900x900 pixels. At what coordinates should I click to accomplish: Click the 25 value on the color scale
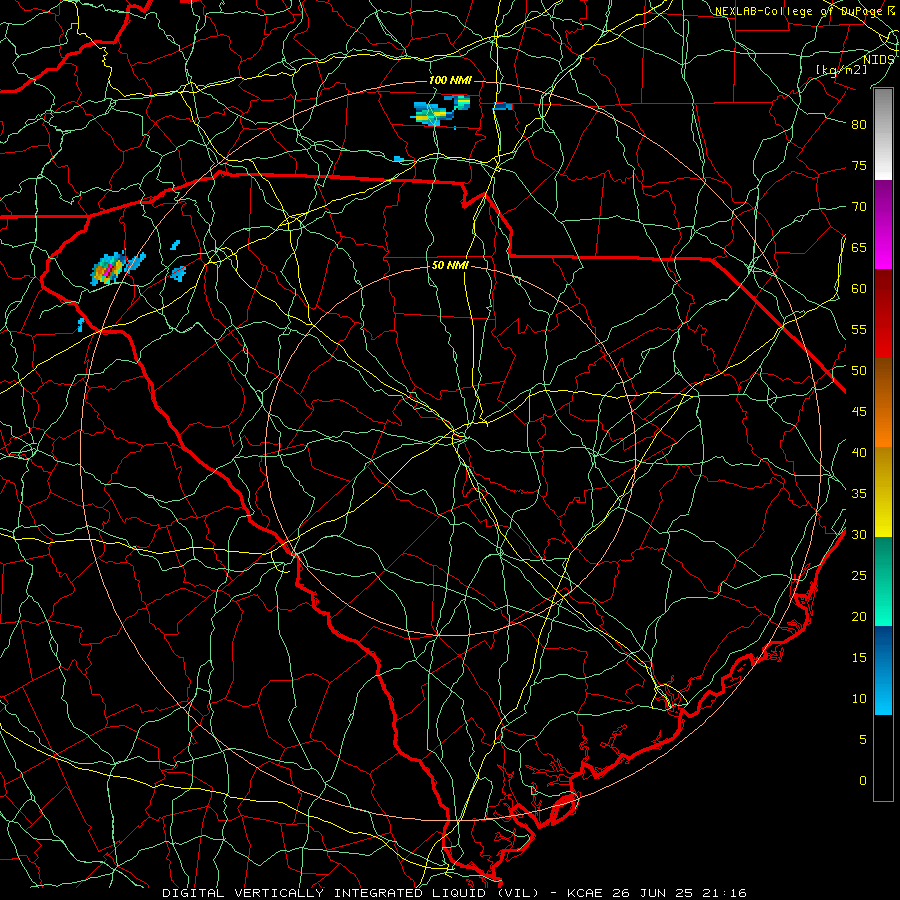pyautogui.click(x=859, y=576)
